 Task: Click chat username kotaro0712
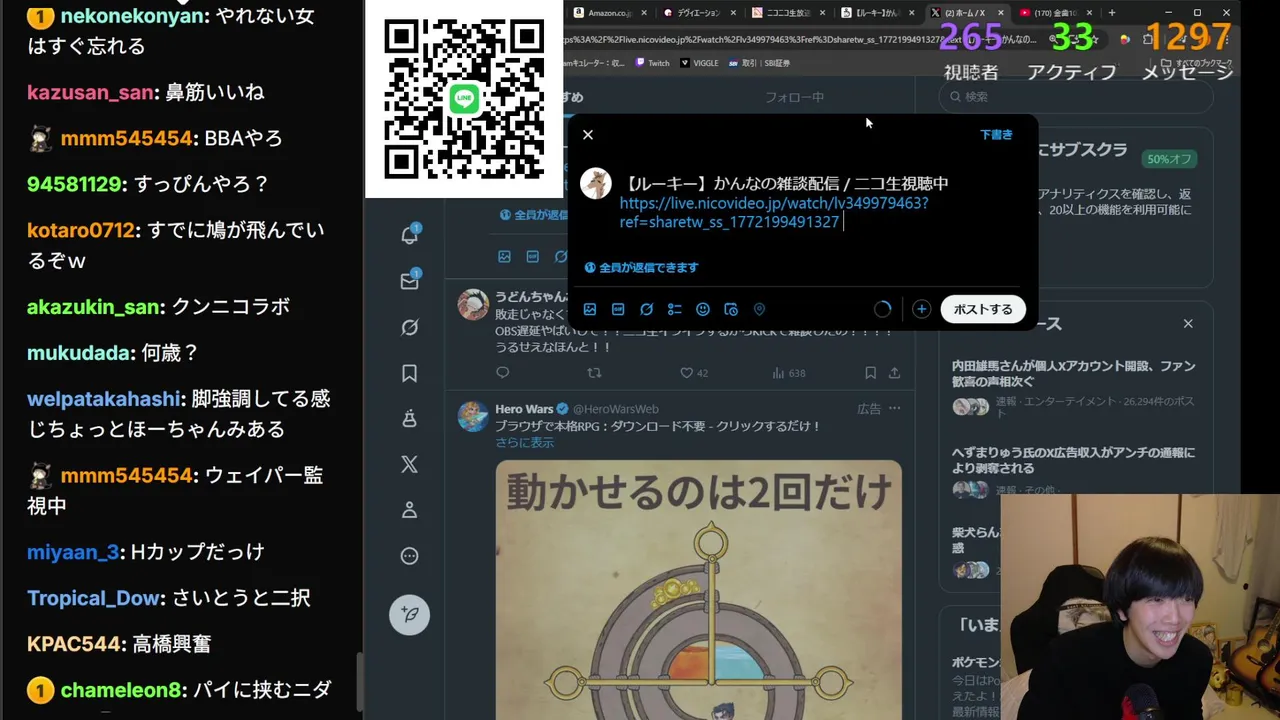click(x=81, y=231)
